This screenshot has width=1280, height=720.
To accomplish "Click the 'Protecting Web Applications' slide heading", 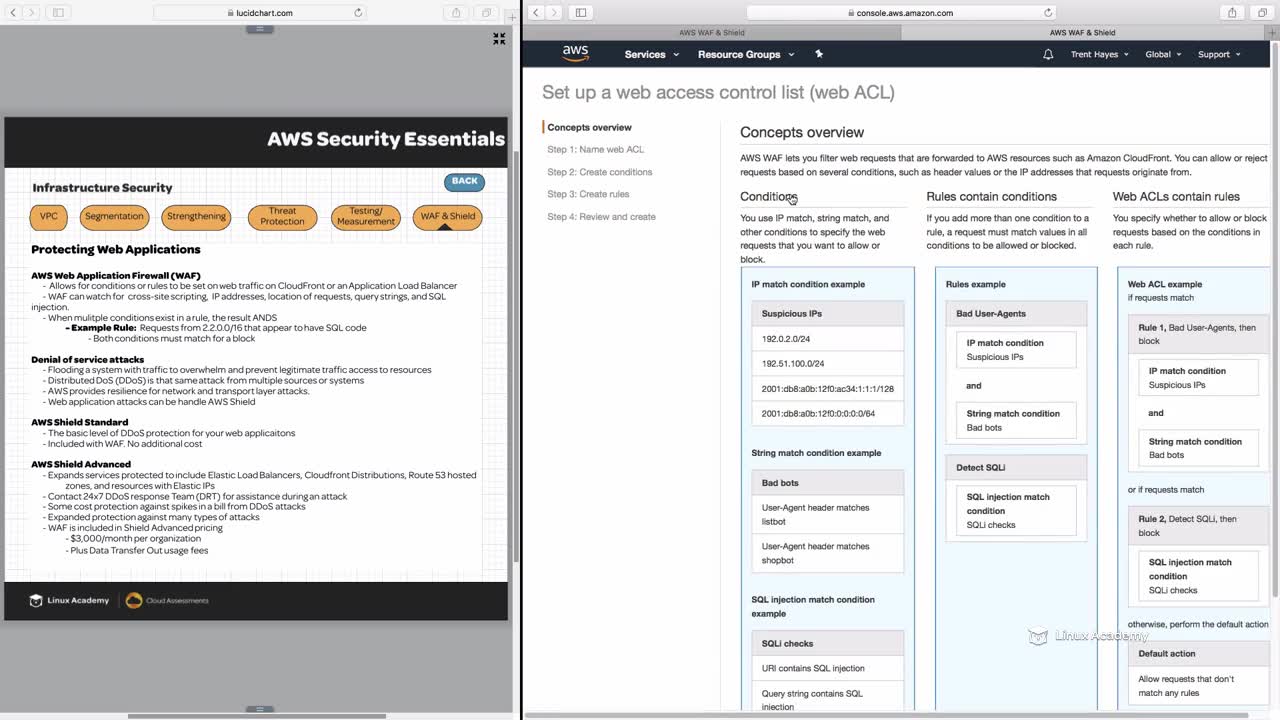I will point(116,250).
